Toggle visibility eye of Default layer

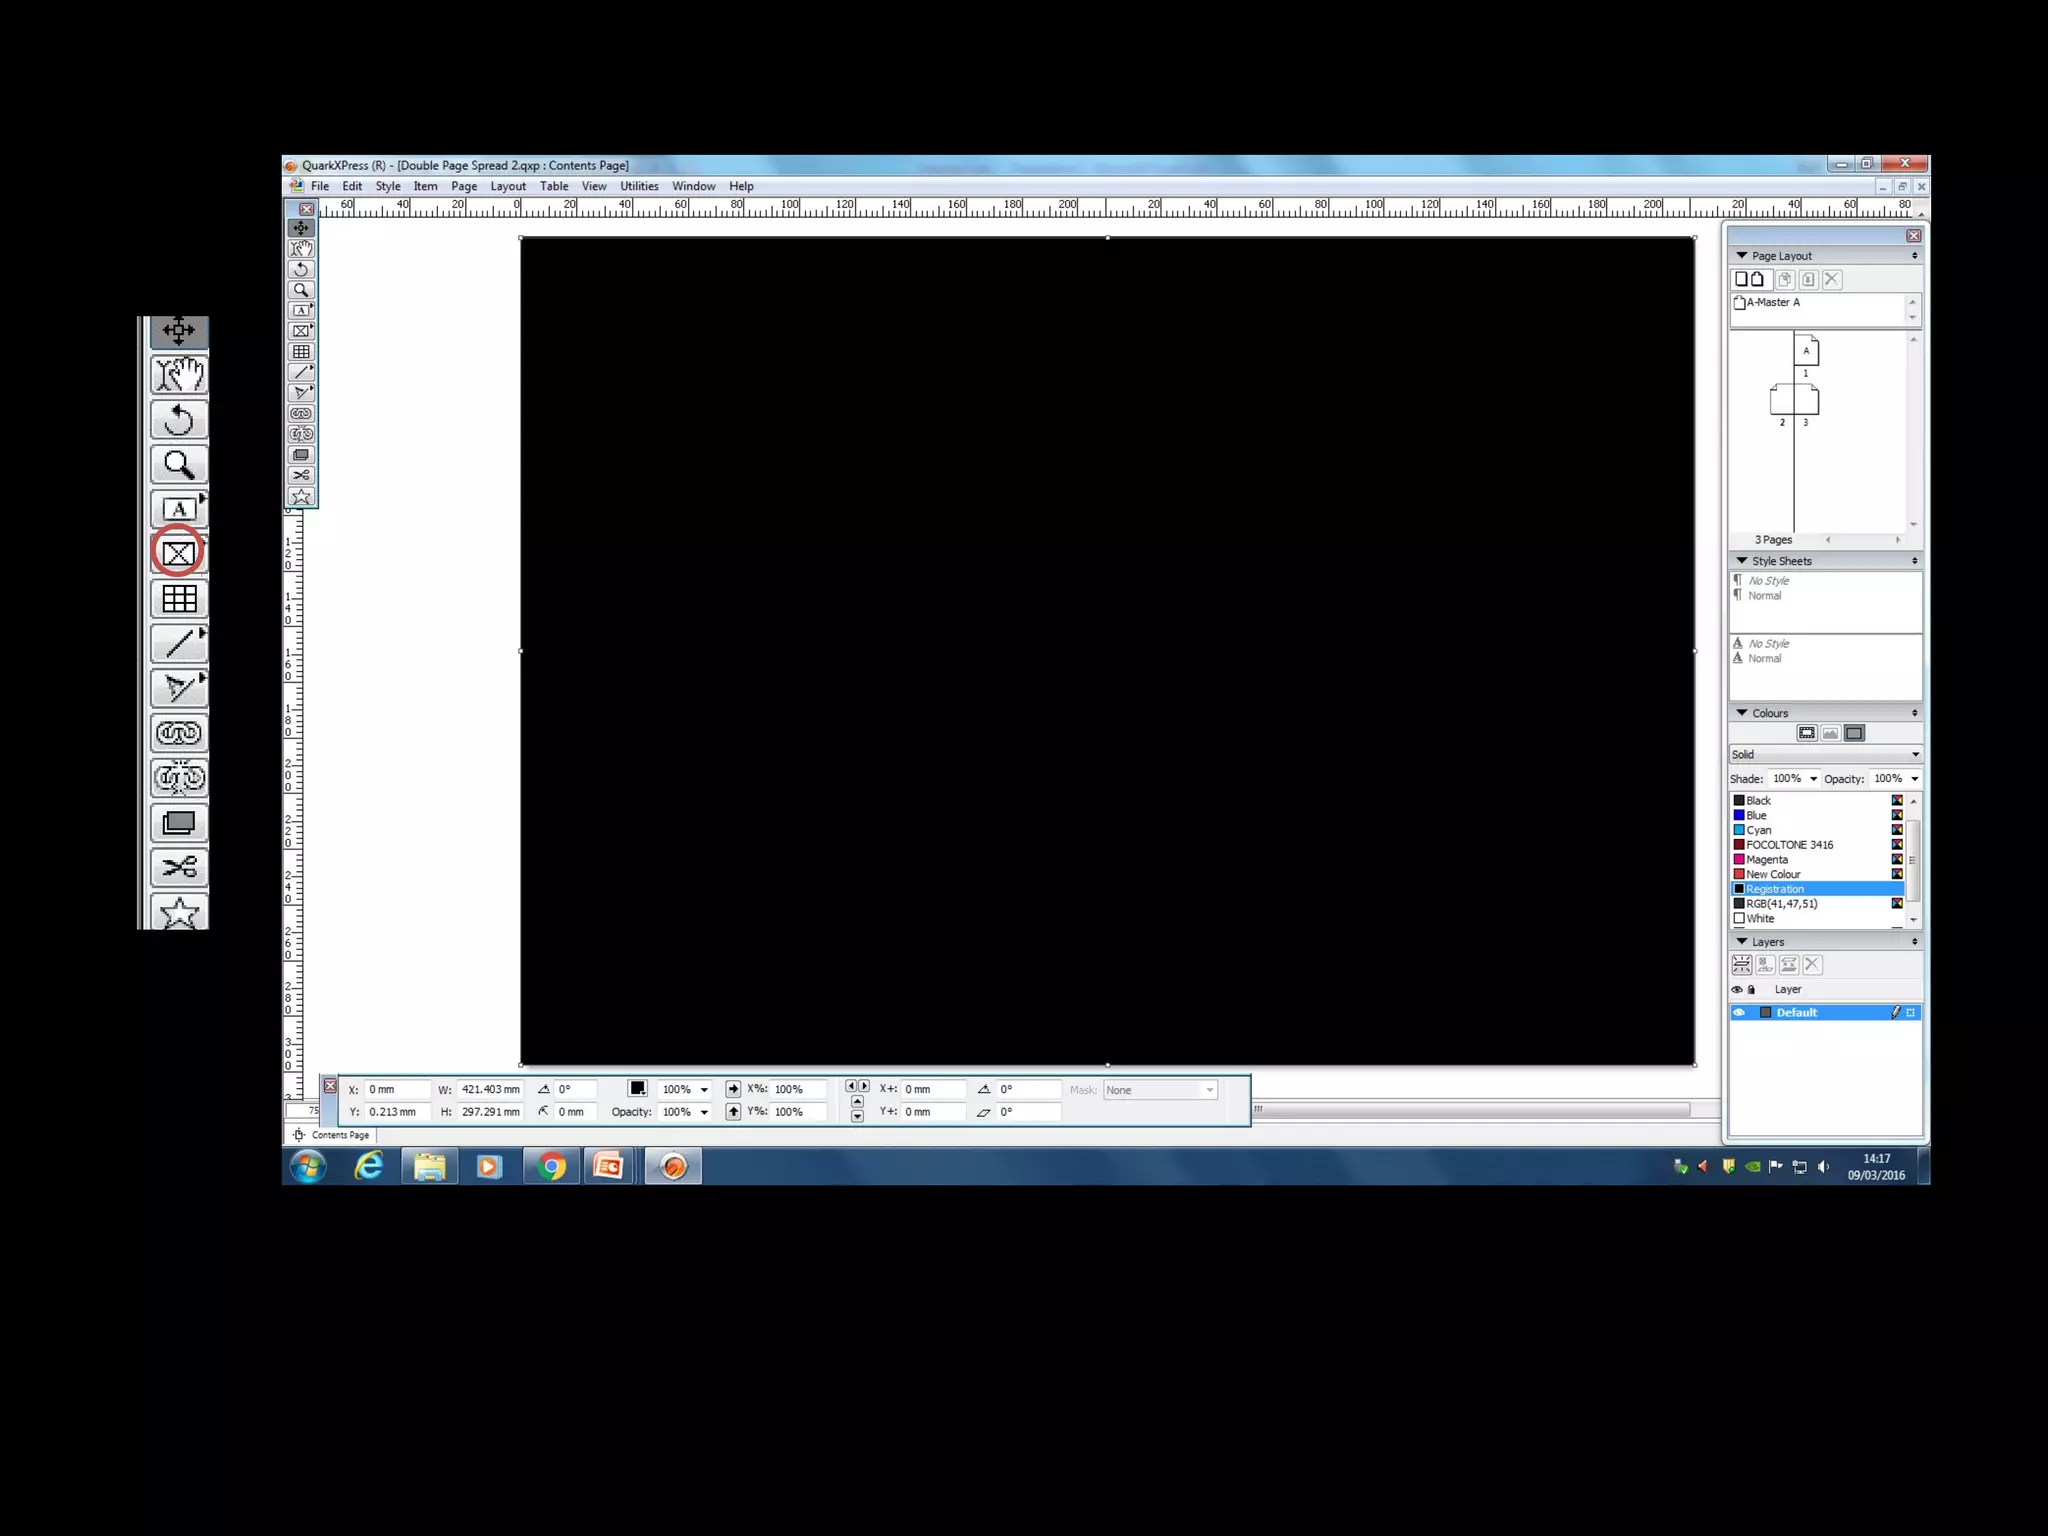click(1739, 1012)
